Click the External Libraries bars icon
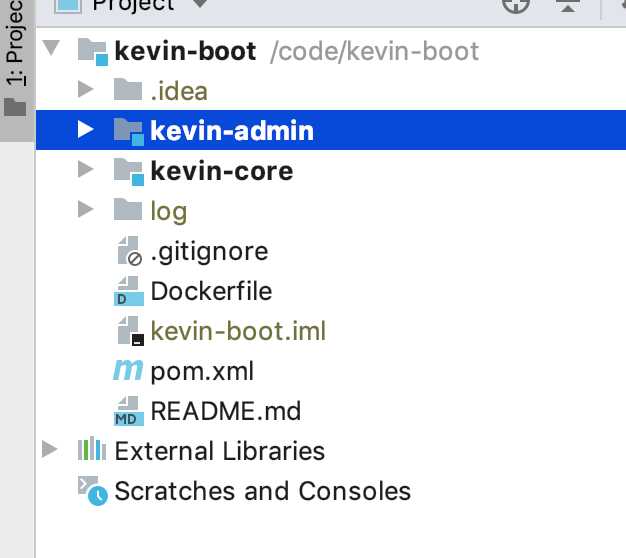 [x=92, y=450]
